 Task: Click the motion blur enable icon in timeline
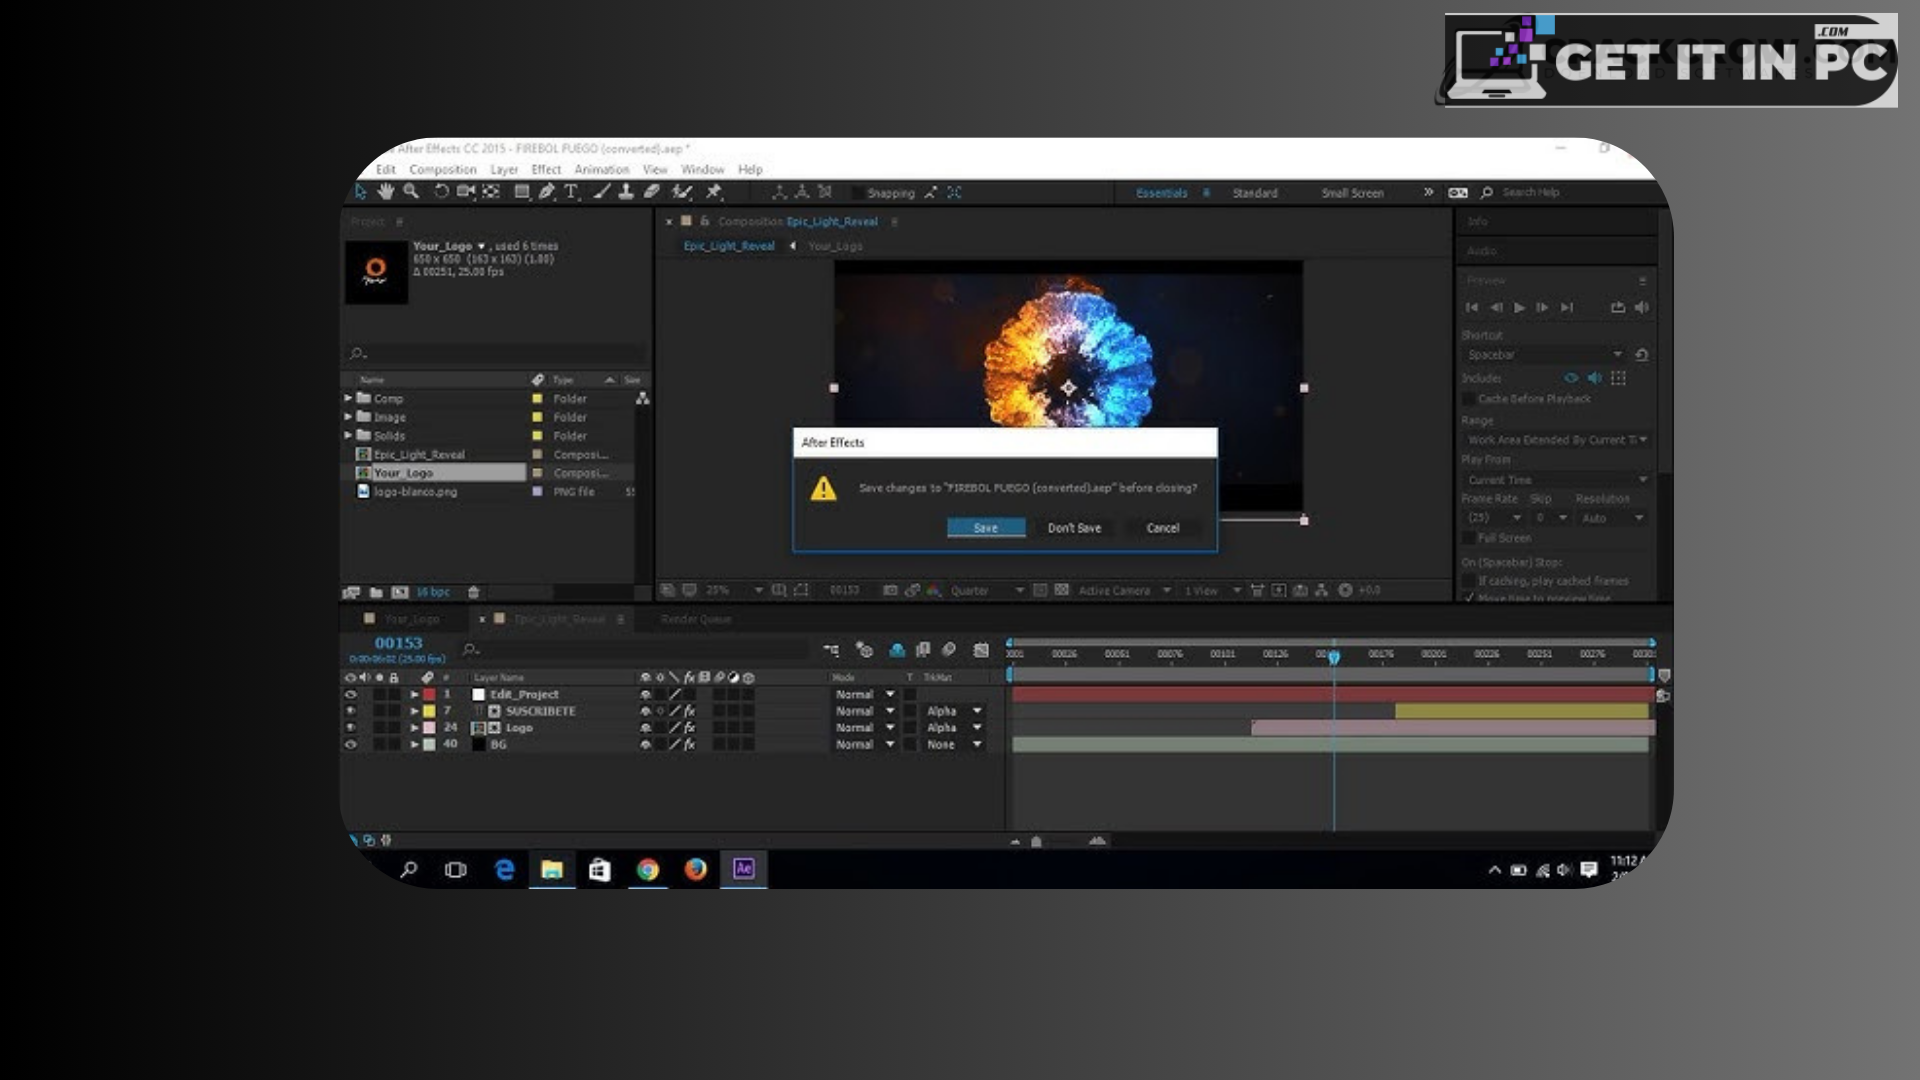point(949,650)
